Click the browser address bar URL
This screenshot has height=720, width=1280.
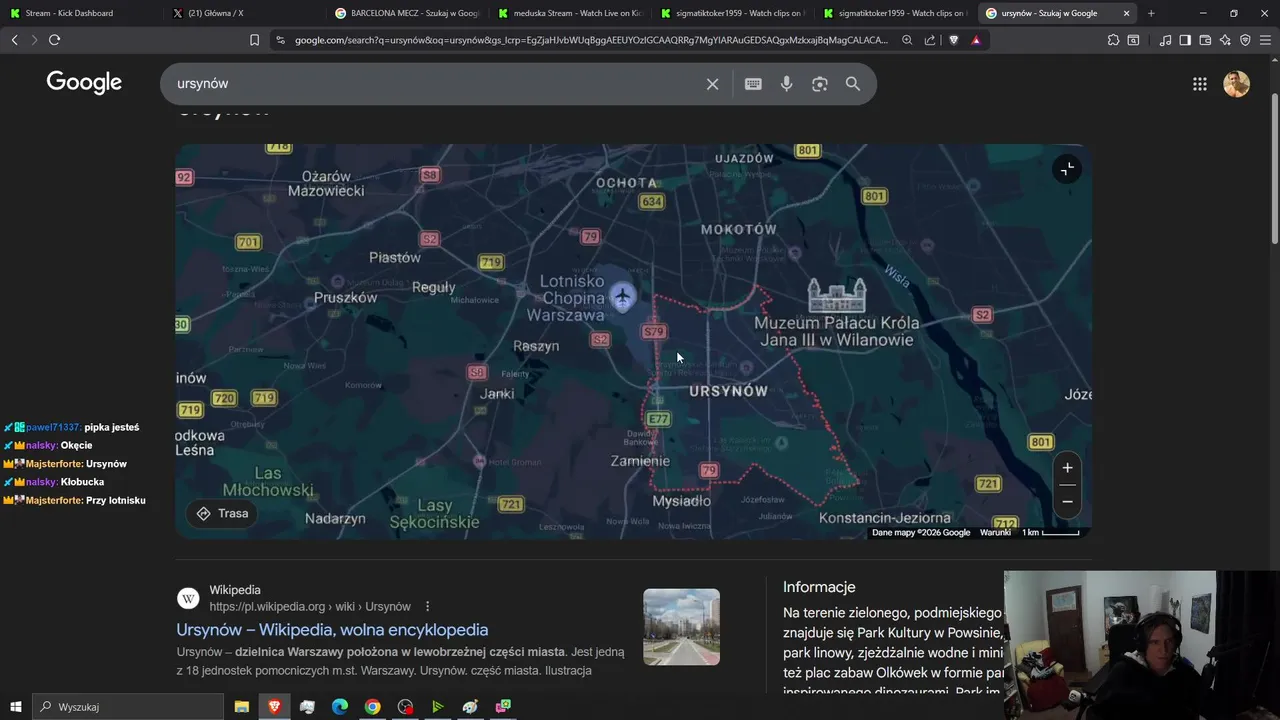click(x=591, y=40)
